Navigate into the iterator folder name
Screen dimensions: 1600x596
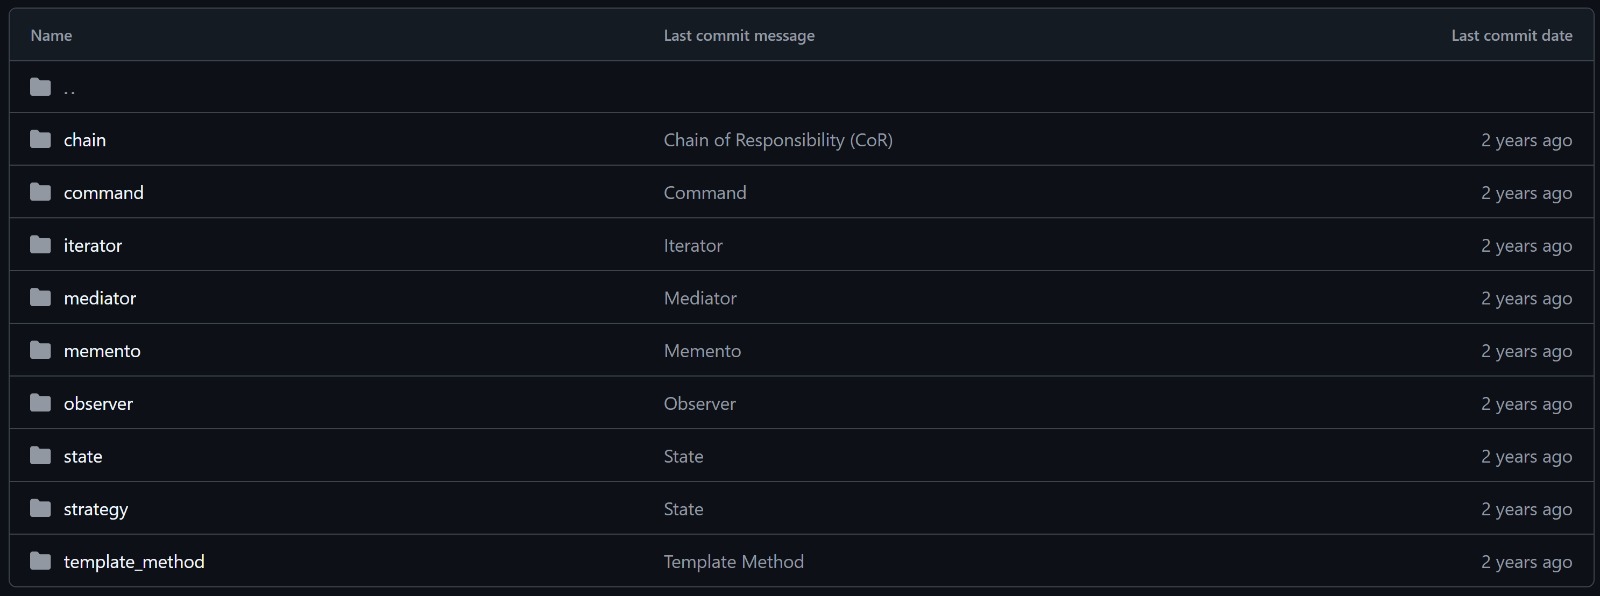coord(93,246)
